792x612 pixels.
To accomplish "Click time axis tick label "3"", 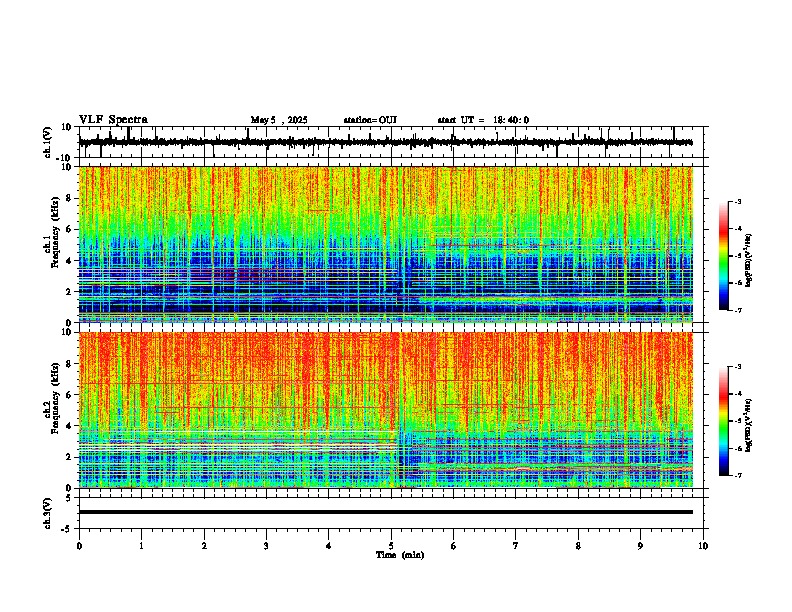I will click(266, 546).
